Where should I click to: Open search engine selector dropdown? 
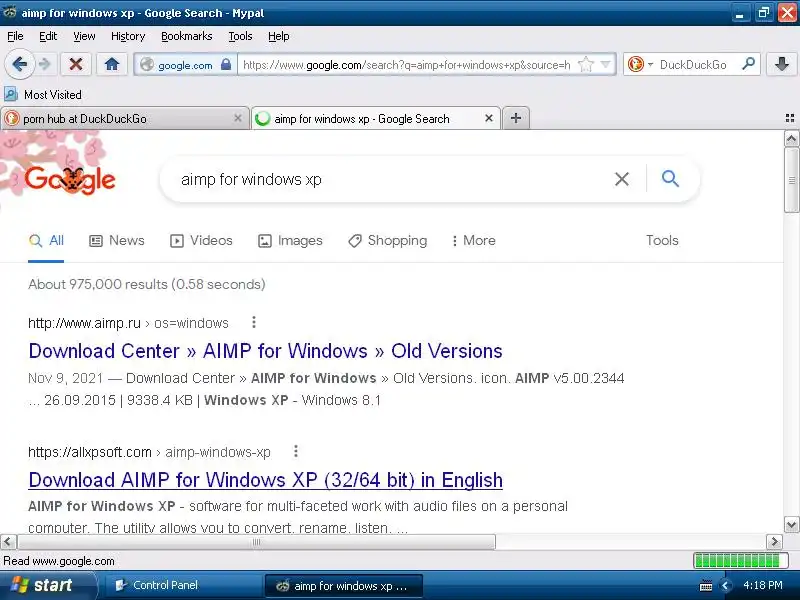pos(650,65)
